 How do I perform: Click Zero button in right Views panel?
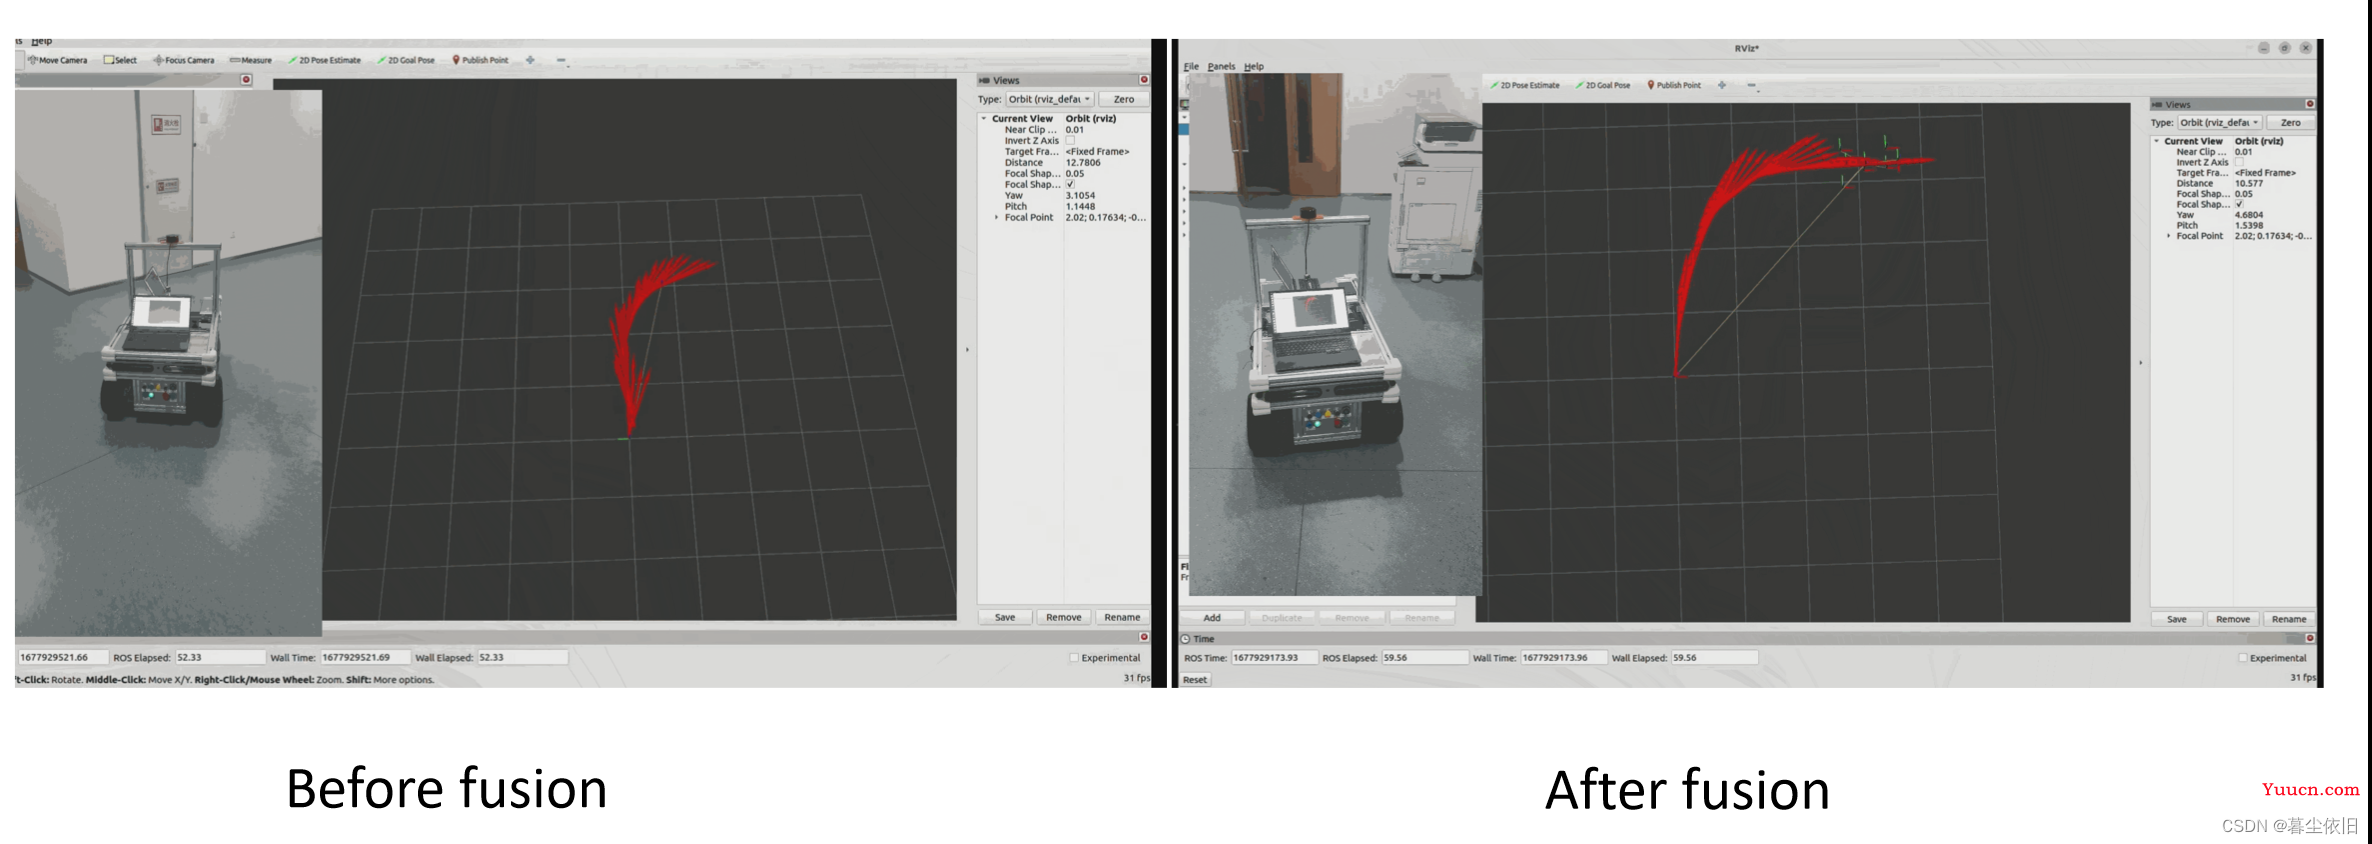tap(2291, 122)
